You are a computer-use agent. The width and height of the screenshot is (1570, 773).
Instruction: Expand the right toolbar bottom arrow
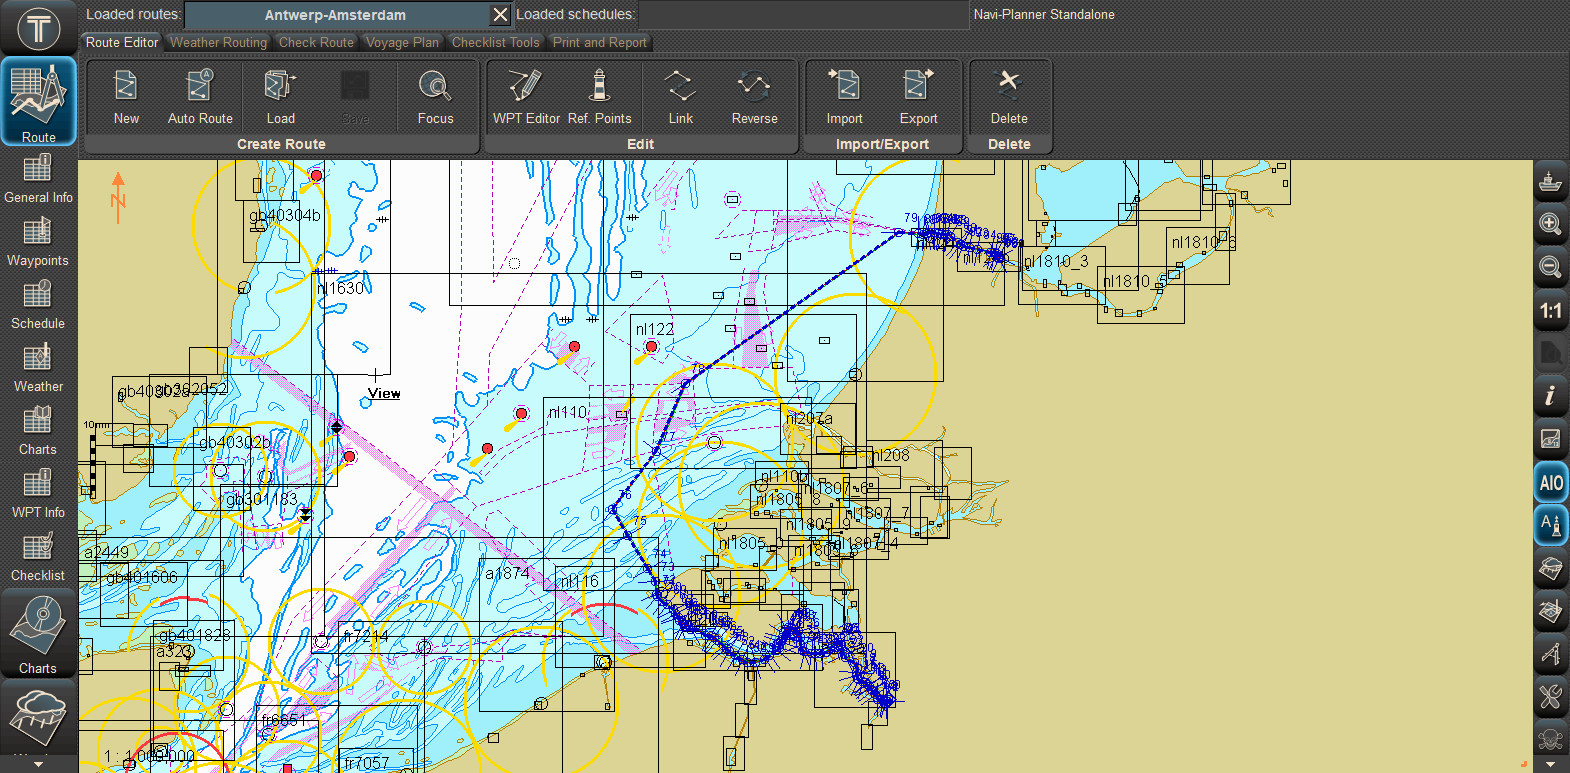[x=1550, y=764]
